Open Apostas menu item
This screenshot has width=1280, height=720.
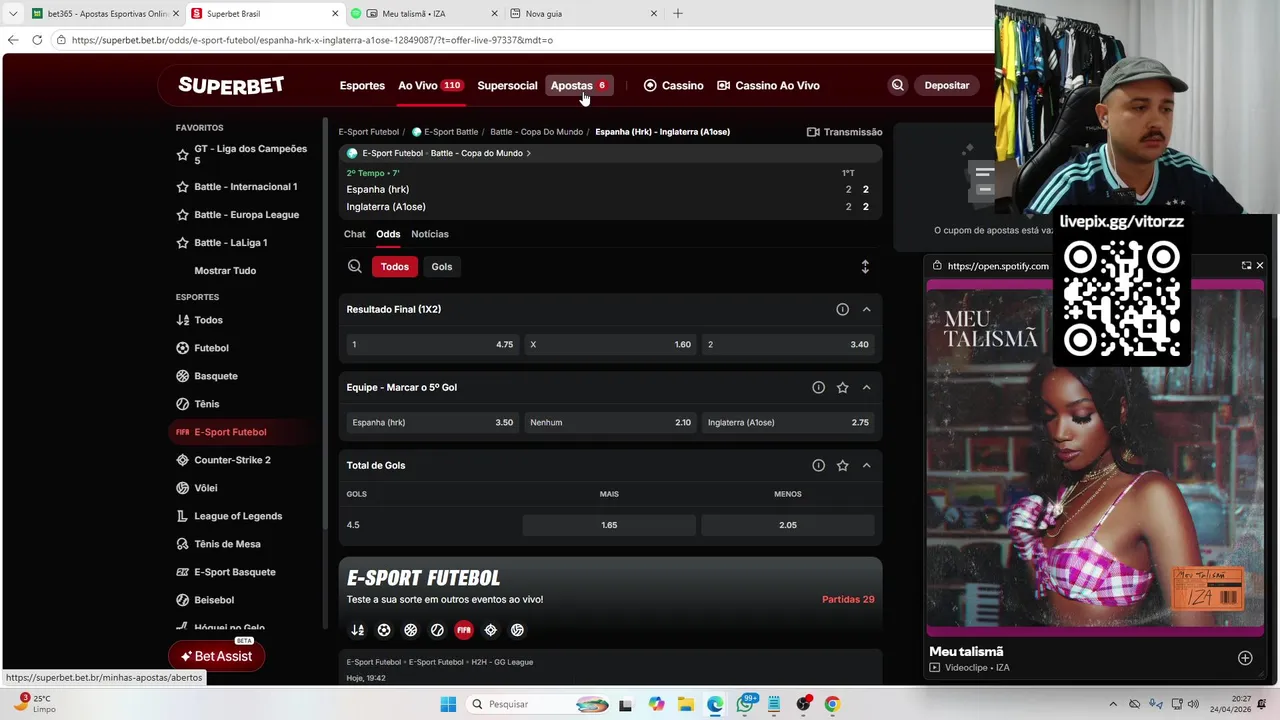tap(580, 86)
